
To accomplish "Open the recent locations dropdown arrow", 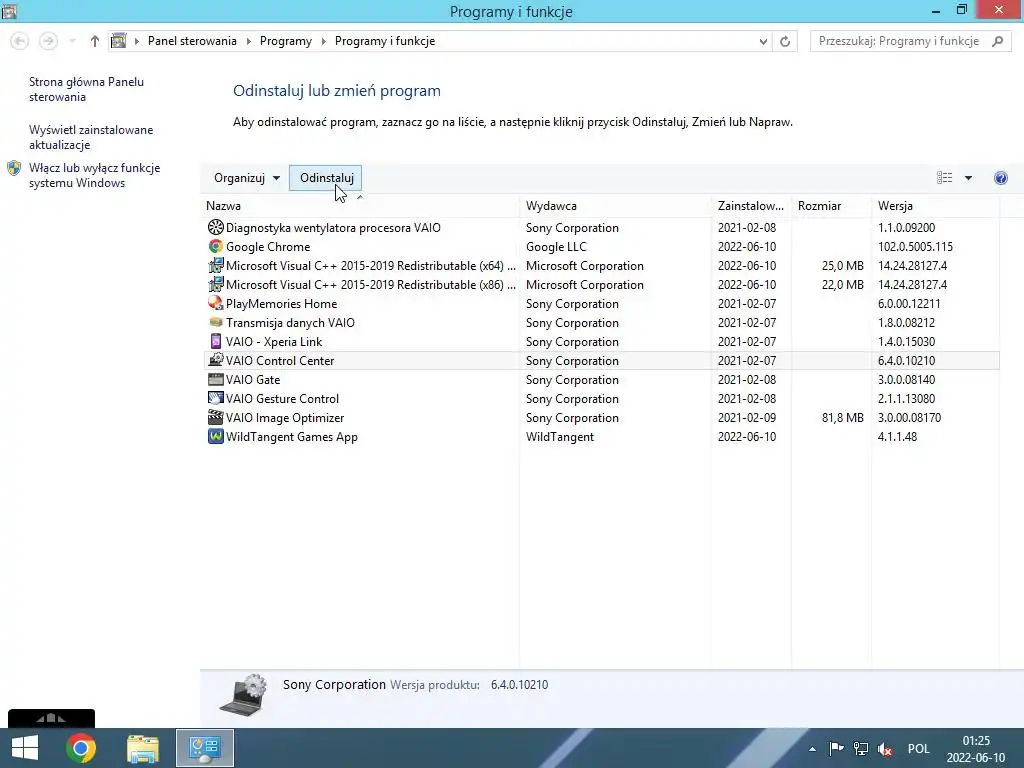I will pyautogui.click(x=72, y=41).
